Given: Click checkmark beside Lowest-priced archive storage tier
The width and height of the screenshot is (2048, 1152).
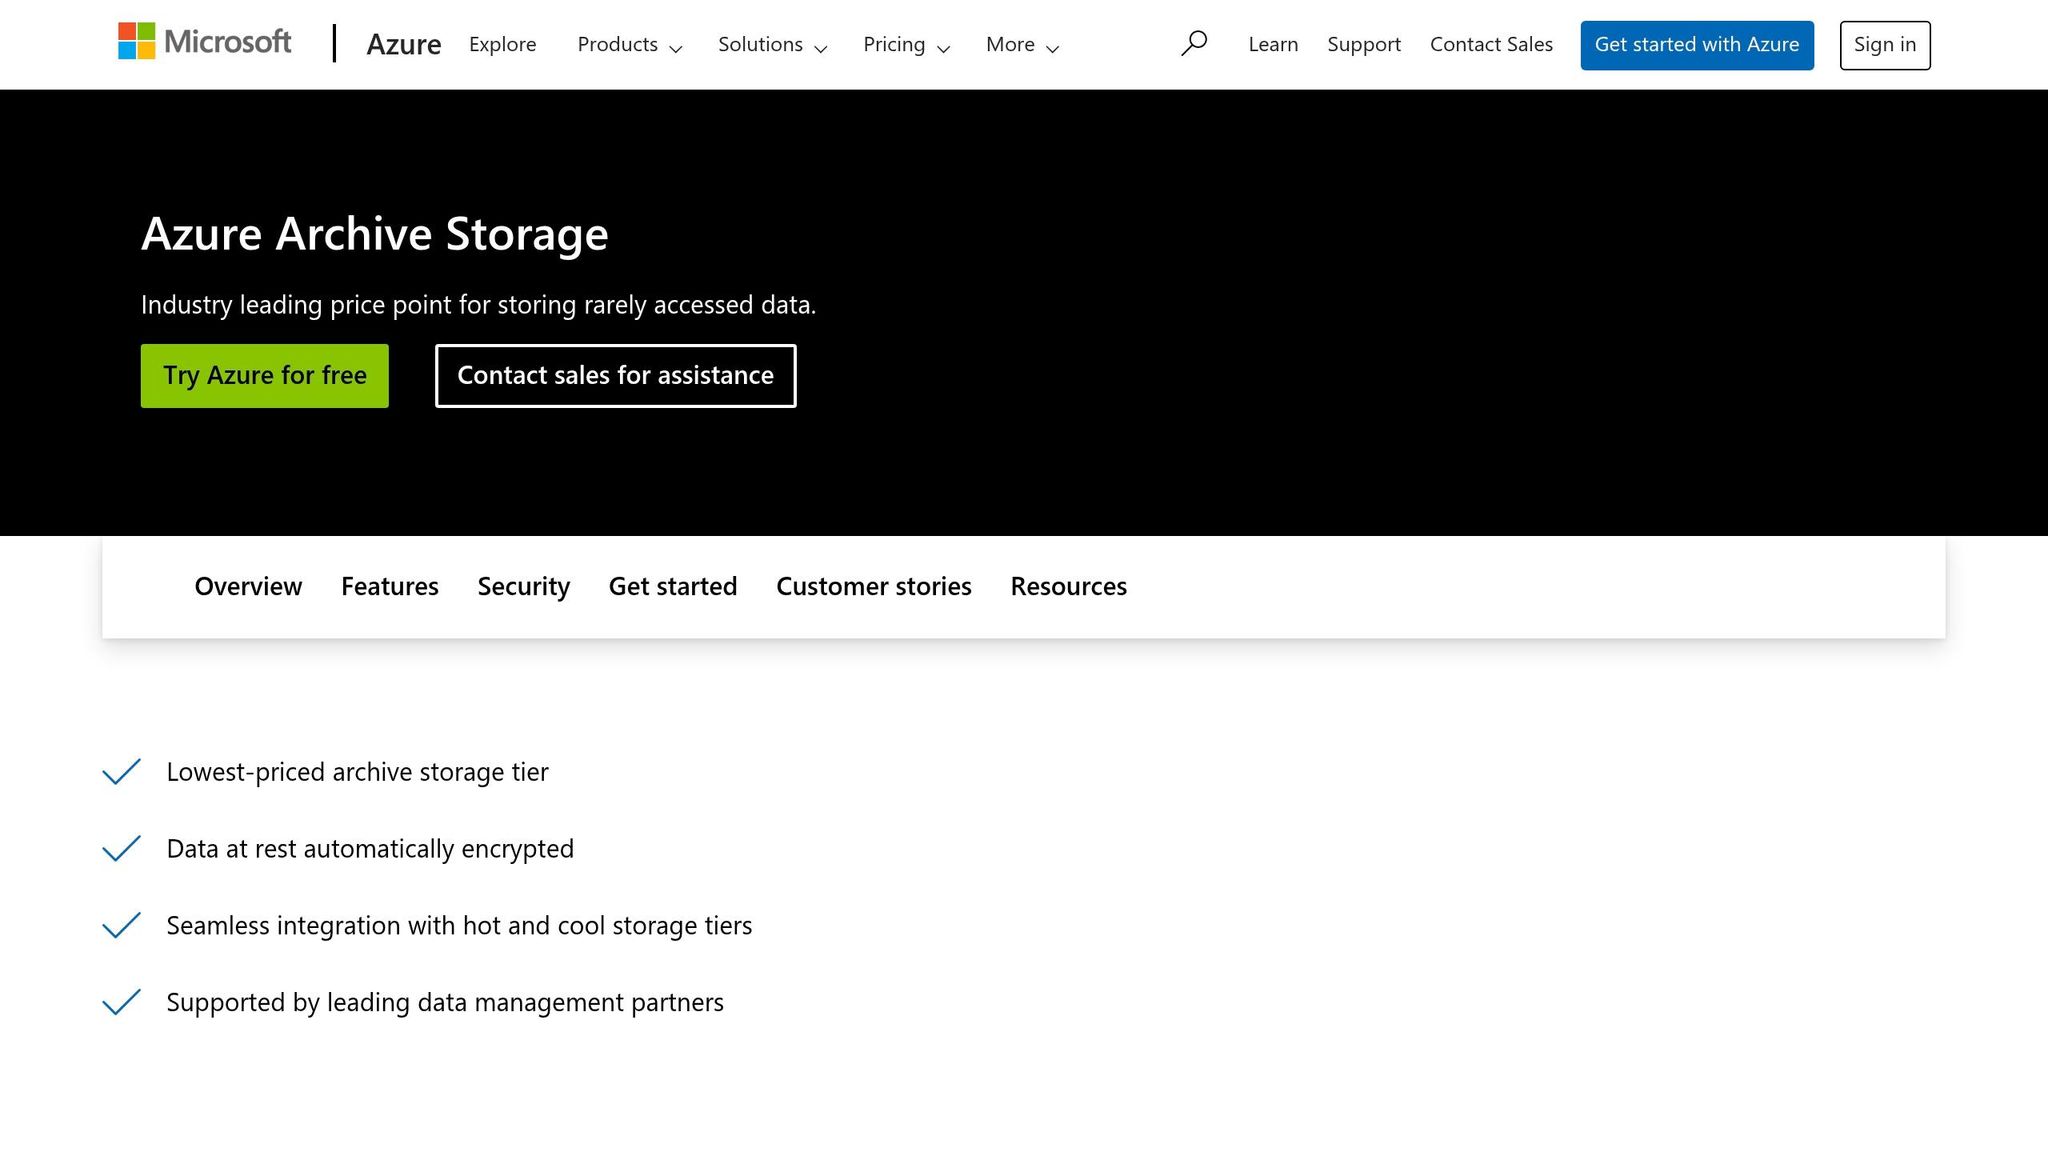Looking at the screenshot, I should tap(121, 771).
